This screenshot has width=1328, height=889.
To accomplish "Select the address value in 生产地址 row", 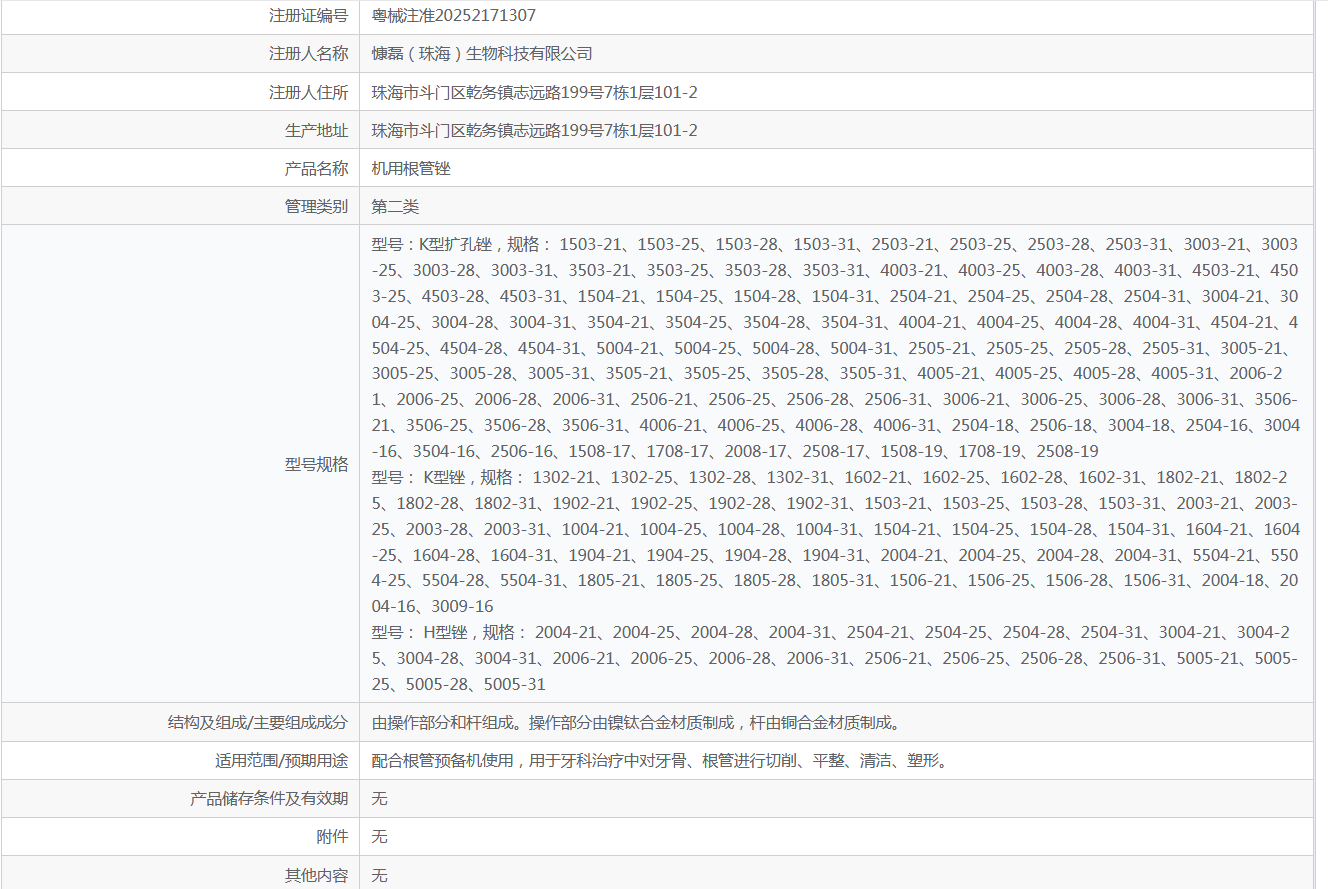I will [x=534, y=130].
